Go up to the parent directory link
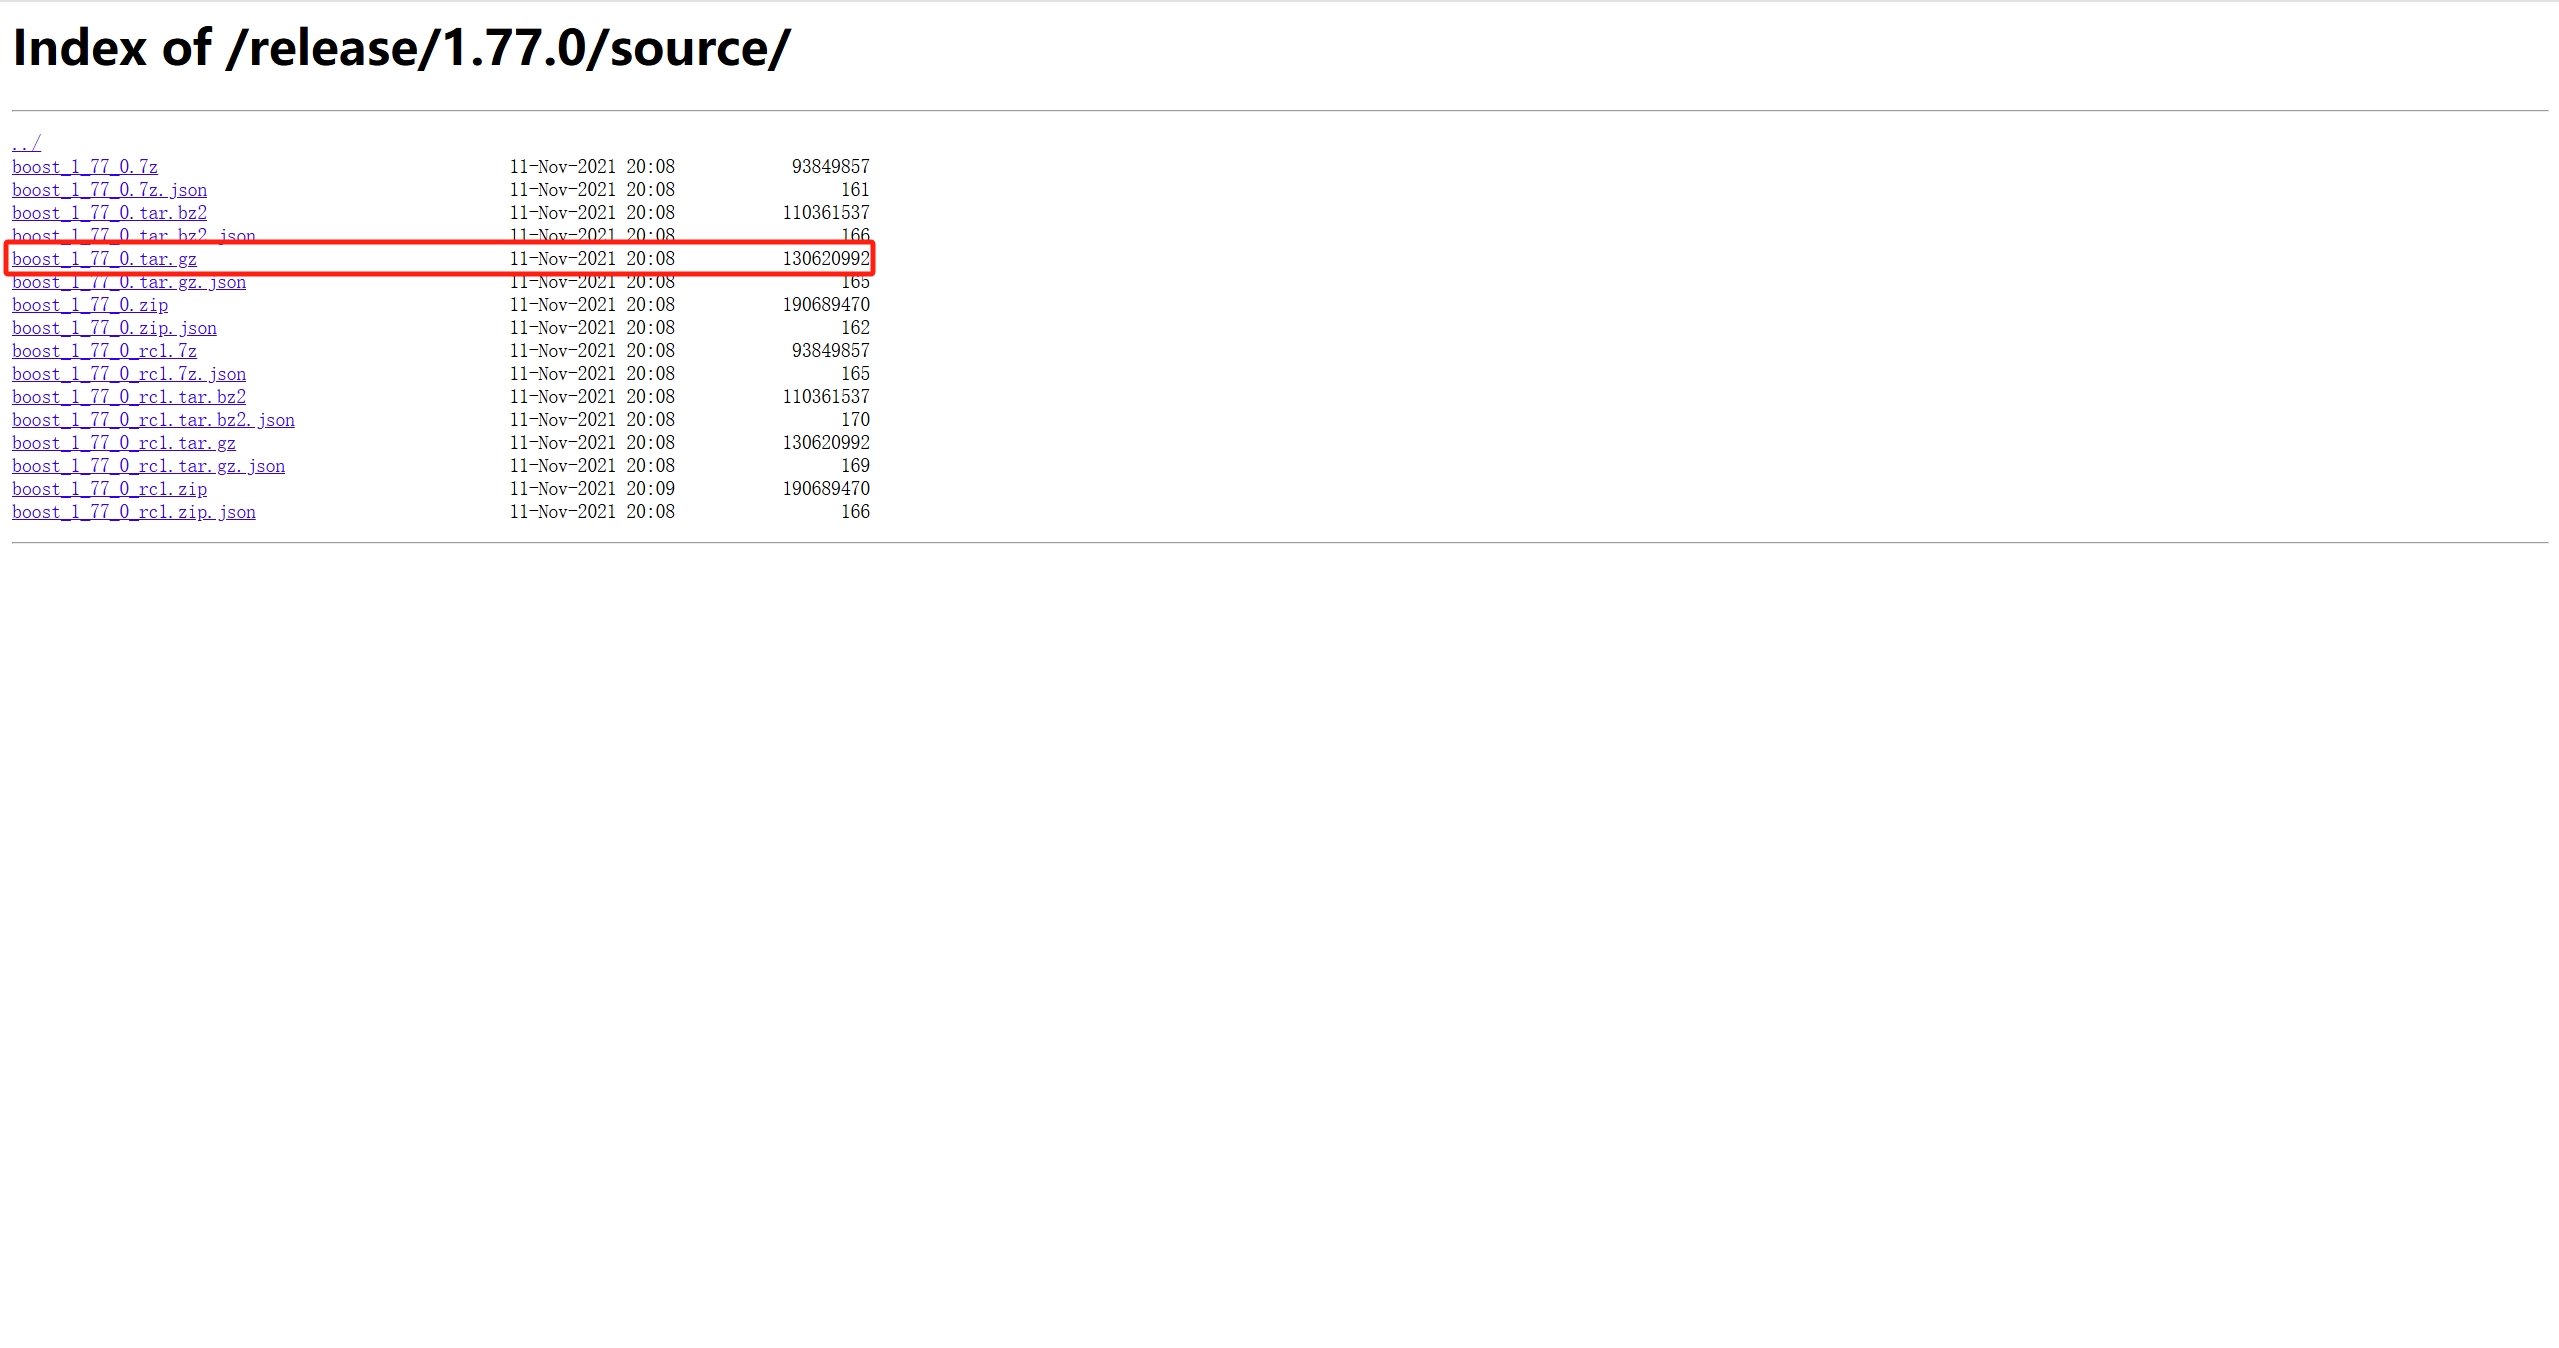The width and height of the screenshot is (2559, 1348). pos(26,143)
